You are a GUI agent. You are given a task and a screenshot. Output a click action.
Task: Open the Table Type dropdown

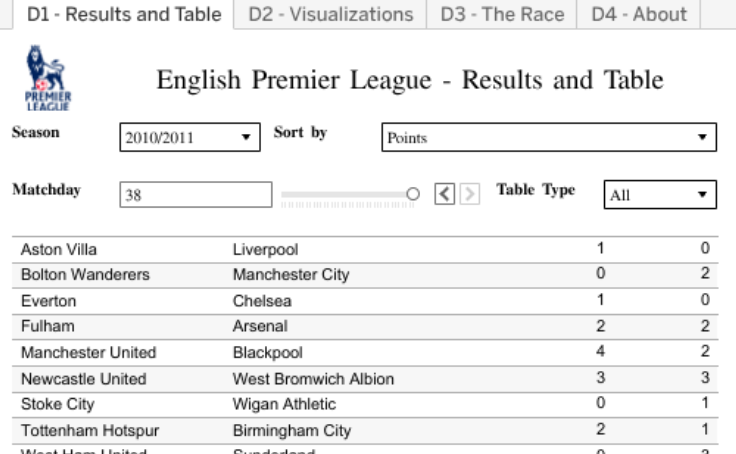(x=660, y=195)
